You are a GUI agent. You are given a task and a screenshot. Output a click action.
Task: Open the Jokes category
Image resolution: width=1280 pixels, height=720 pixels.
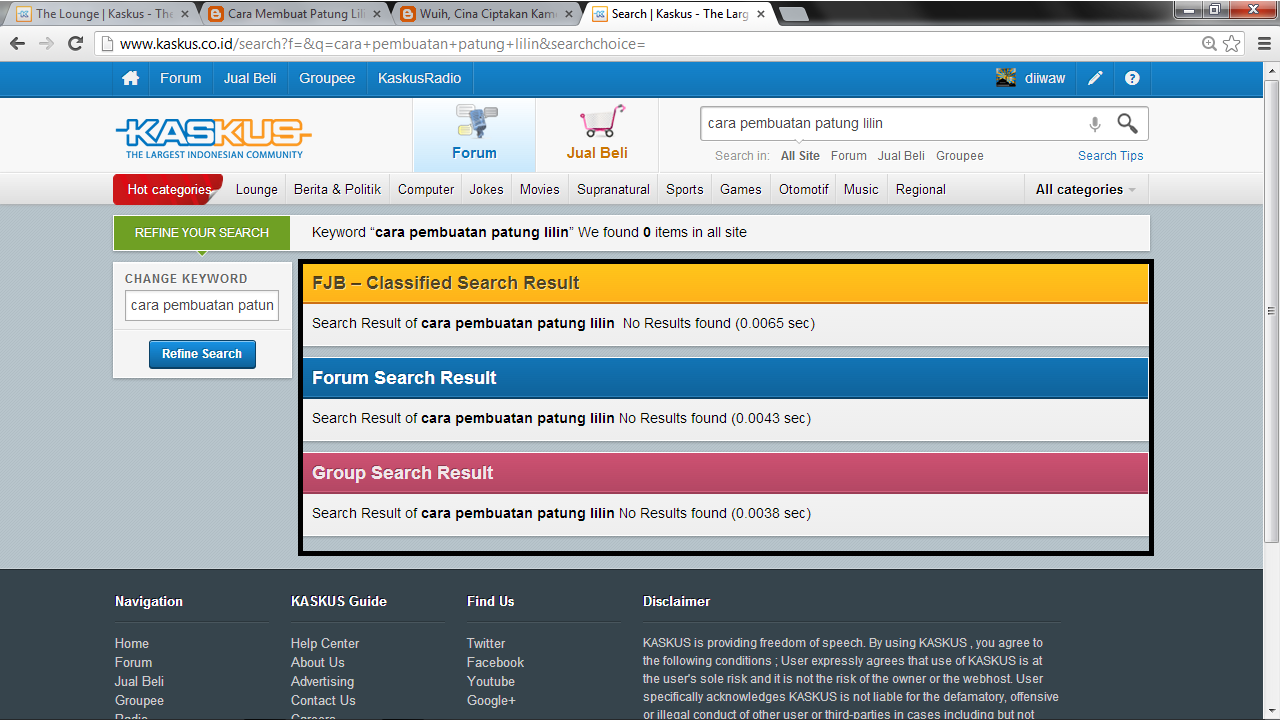click(x=487, y=189)
